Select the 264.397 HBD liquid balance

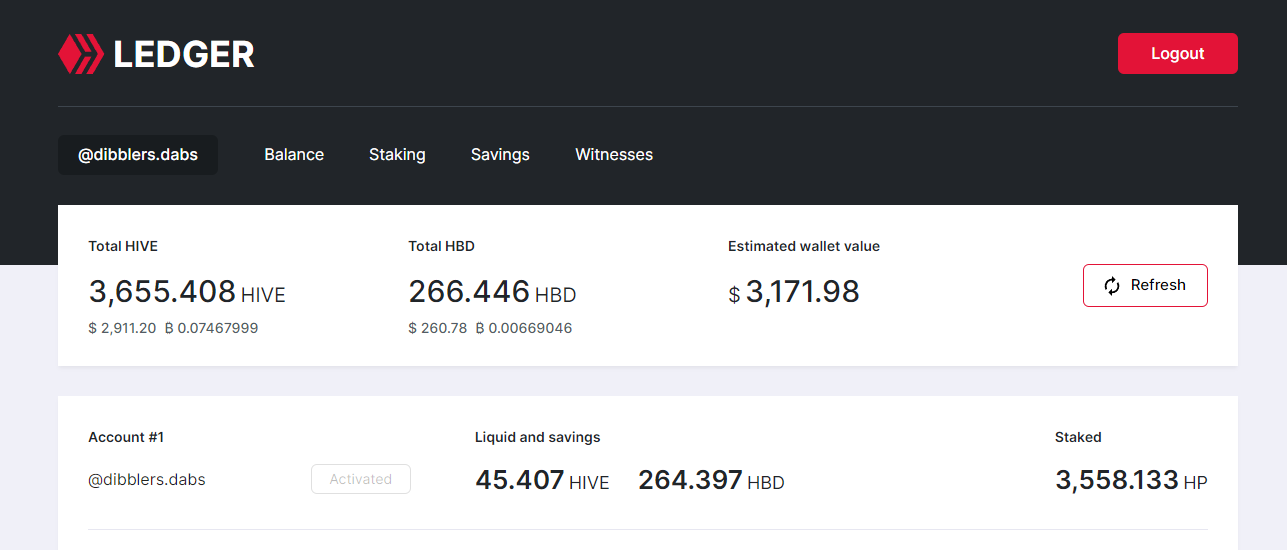click(711, 480)
